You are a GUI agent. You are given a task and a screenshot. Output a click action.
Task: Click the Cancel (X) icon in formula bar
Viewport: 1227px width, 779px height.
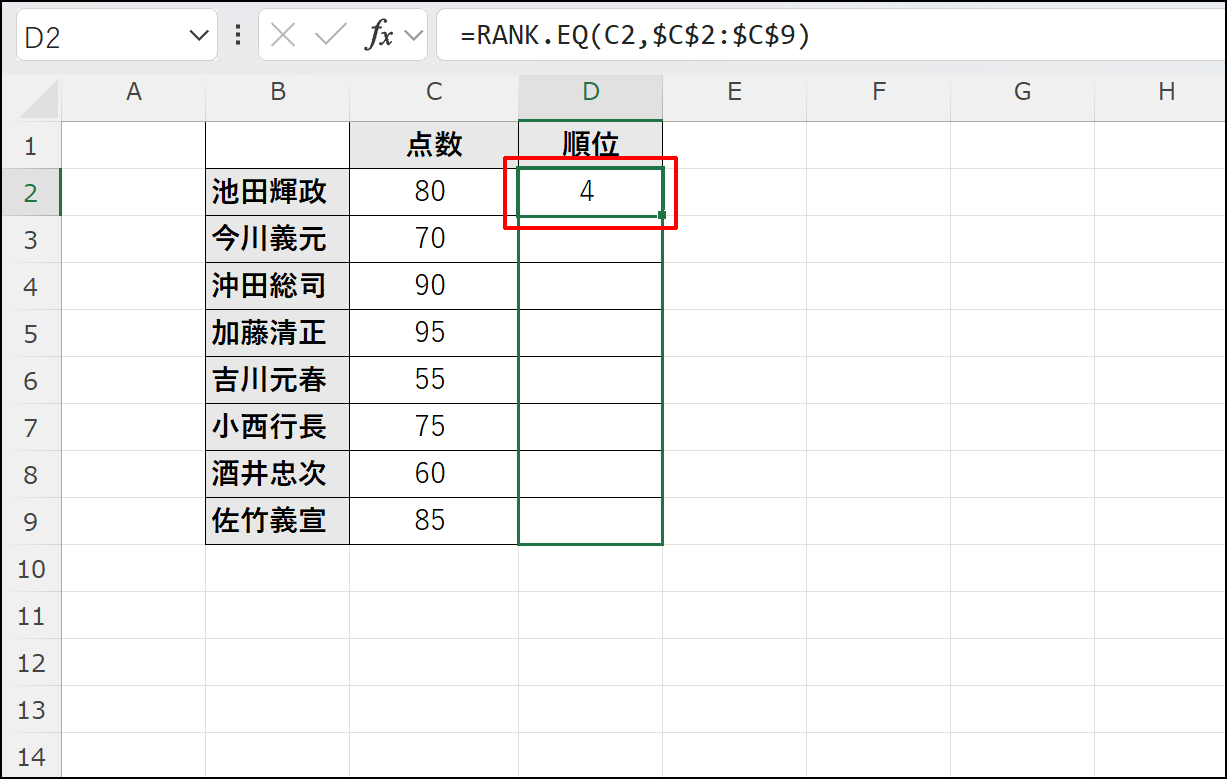tap(283, 34)
